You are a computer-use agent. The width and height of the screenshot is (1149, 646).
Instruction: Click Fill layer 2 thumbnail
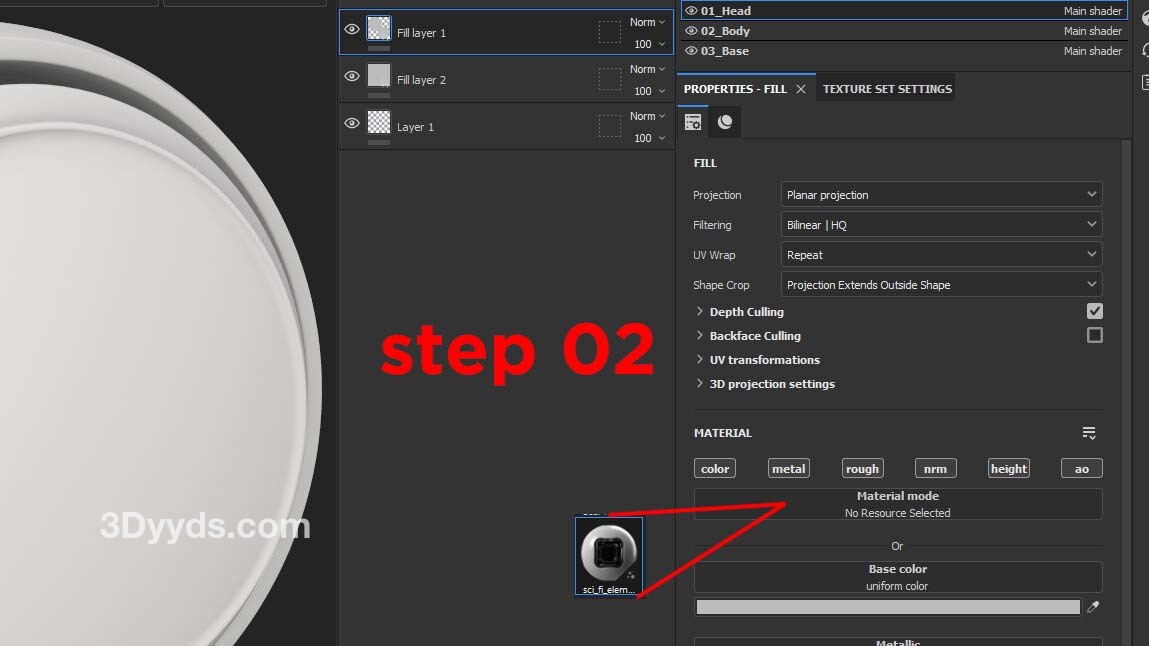(x=379, y=76)
